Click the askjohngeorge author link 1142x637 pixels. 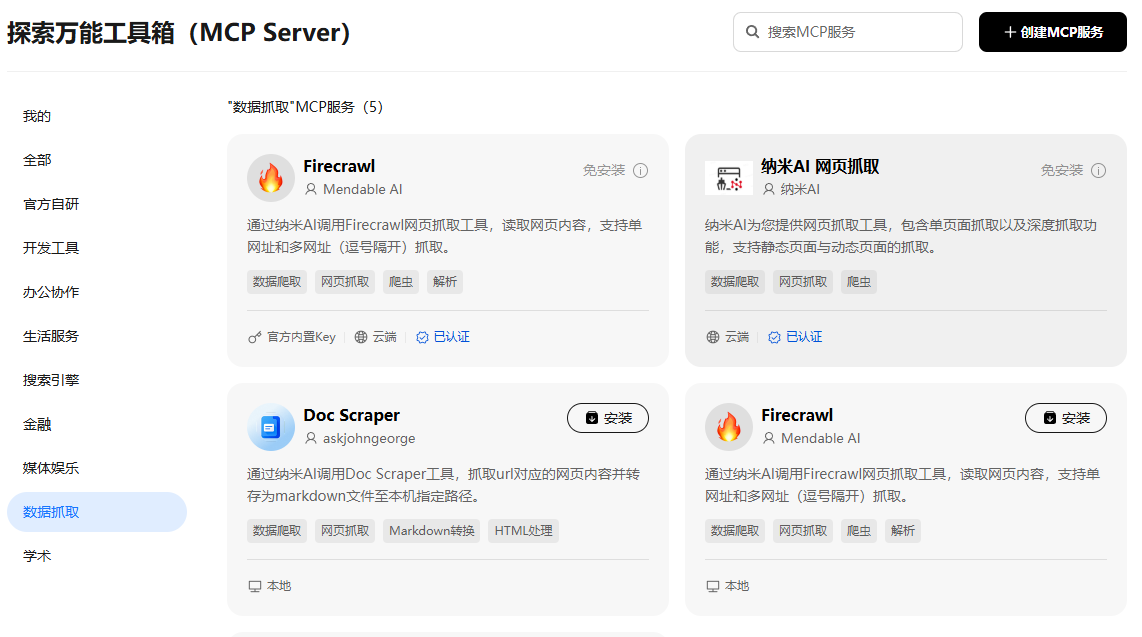click(369, 438)
